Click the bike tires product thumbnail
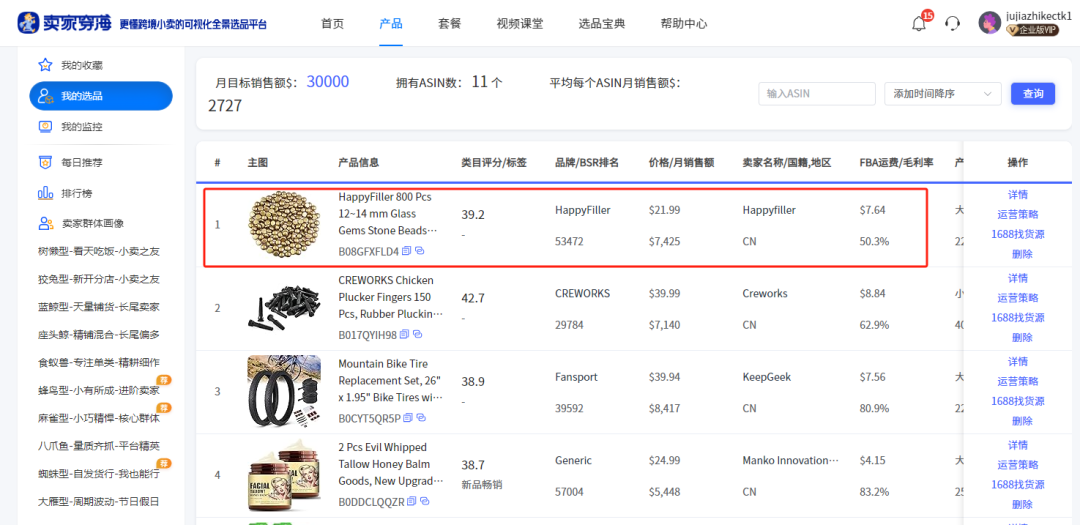Viewport: 1080px width, 525px height. [284, 391]
